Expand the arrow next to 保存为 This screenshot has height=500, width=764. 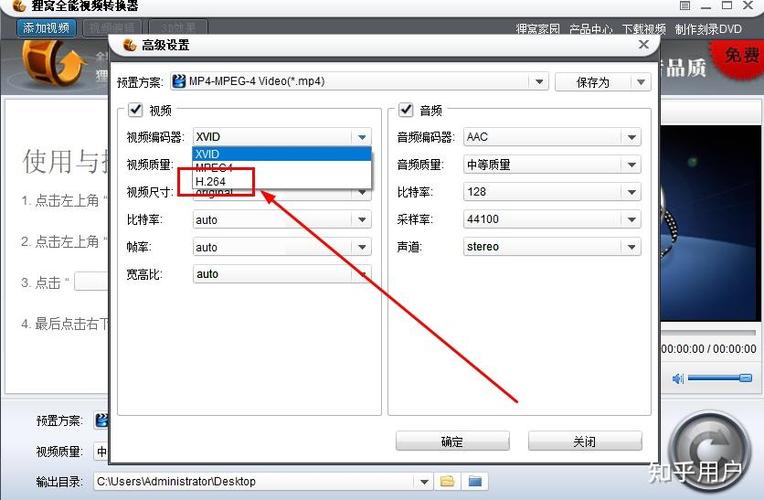641,82
